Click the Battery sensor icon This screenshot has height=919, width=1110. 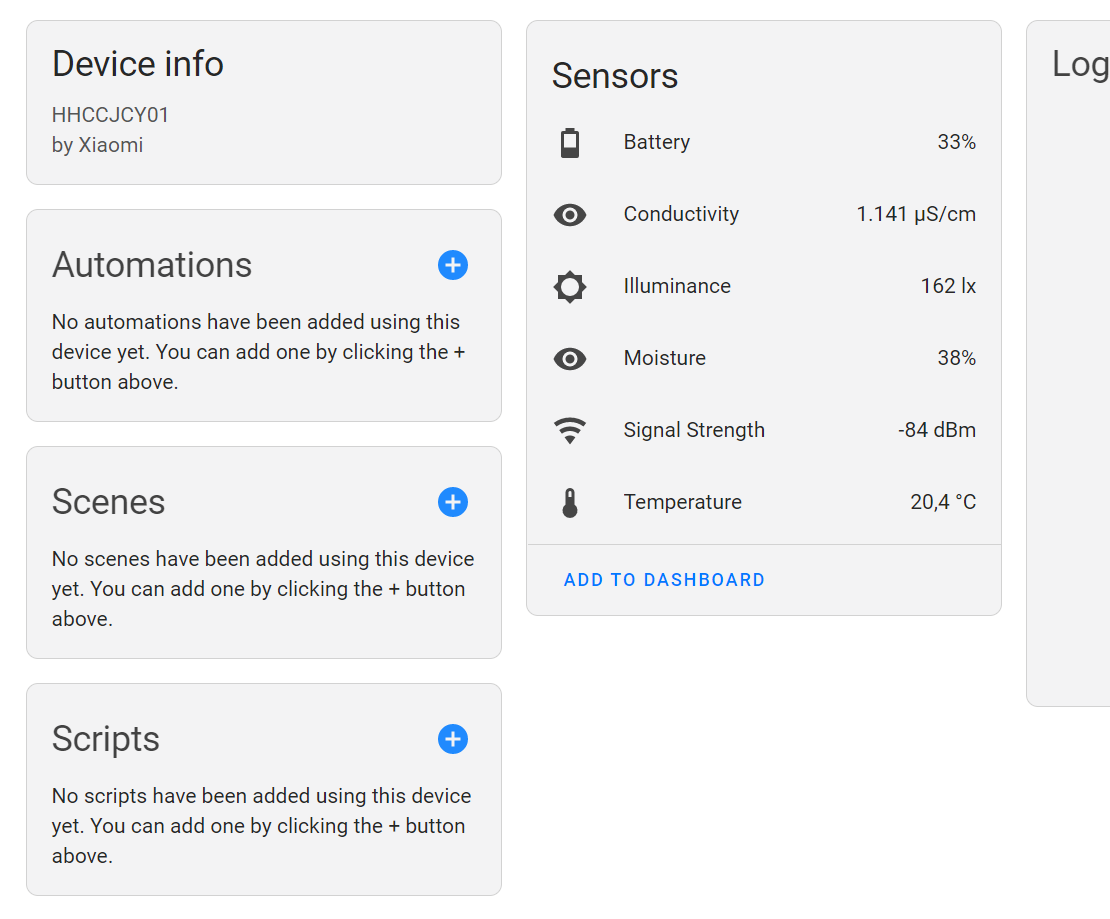coord(570,142)
